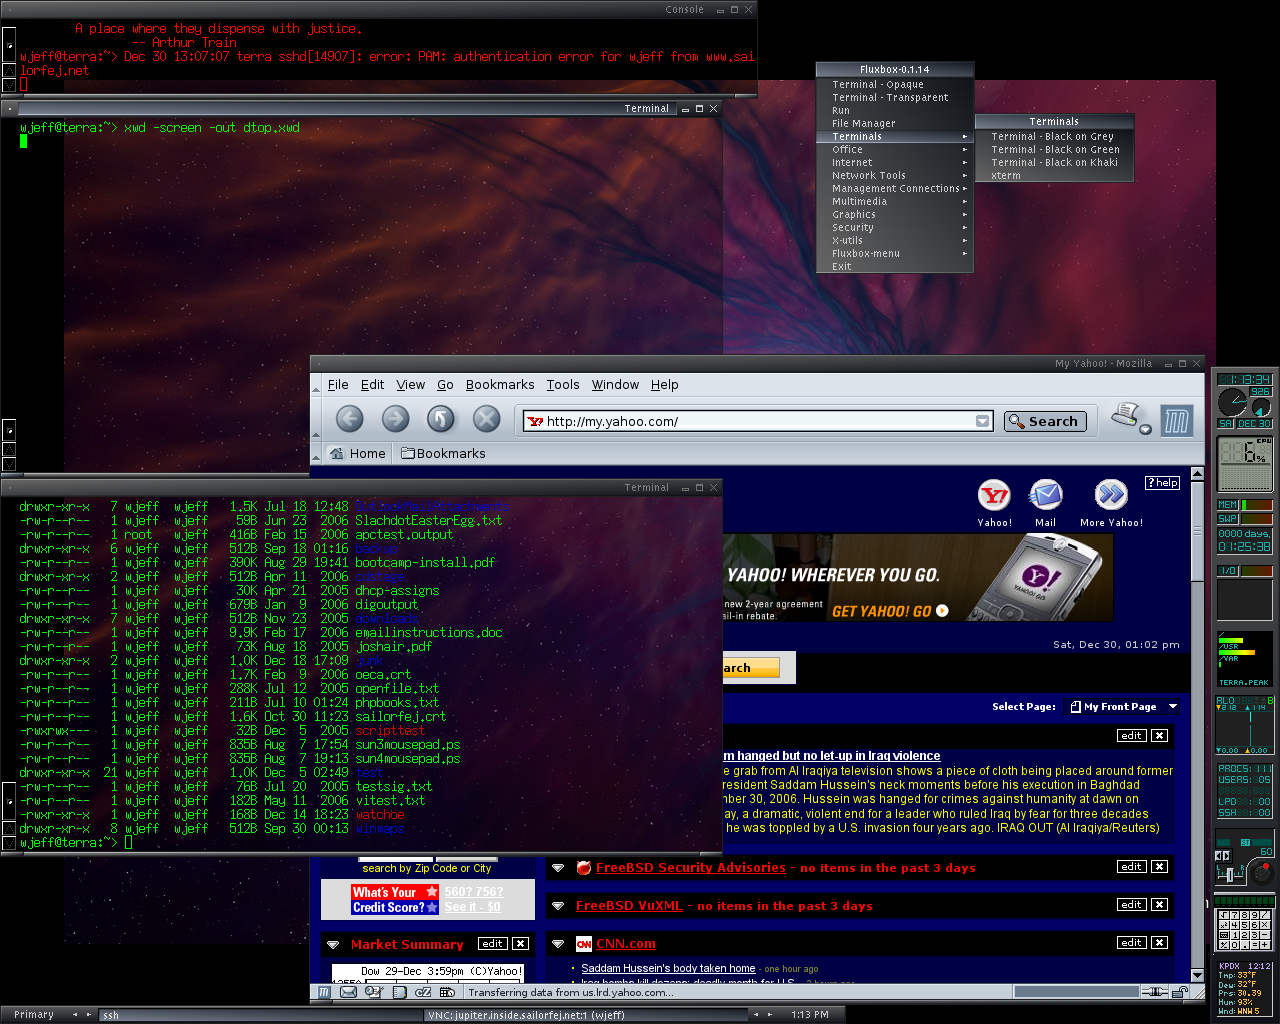The height and width of the screenshot is (1024, 1280).
Task: Click the disk usage dockapp showing TERRA.PEAK
Action: pyautogui.click(x=1244, y=659)
